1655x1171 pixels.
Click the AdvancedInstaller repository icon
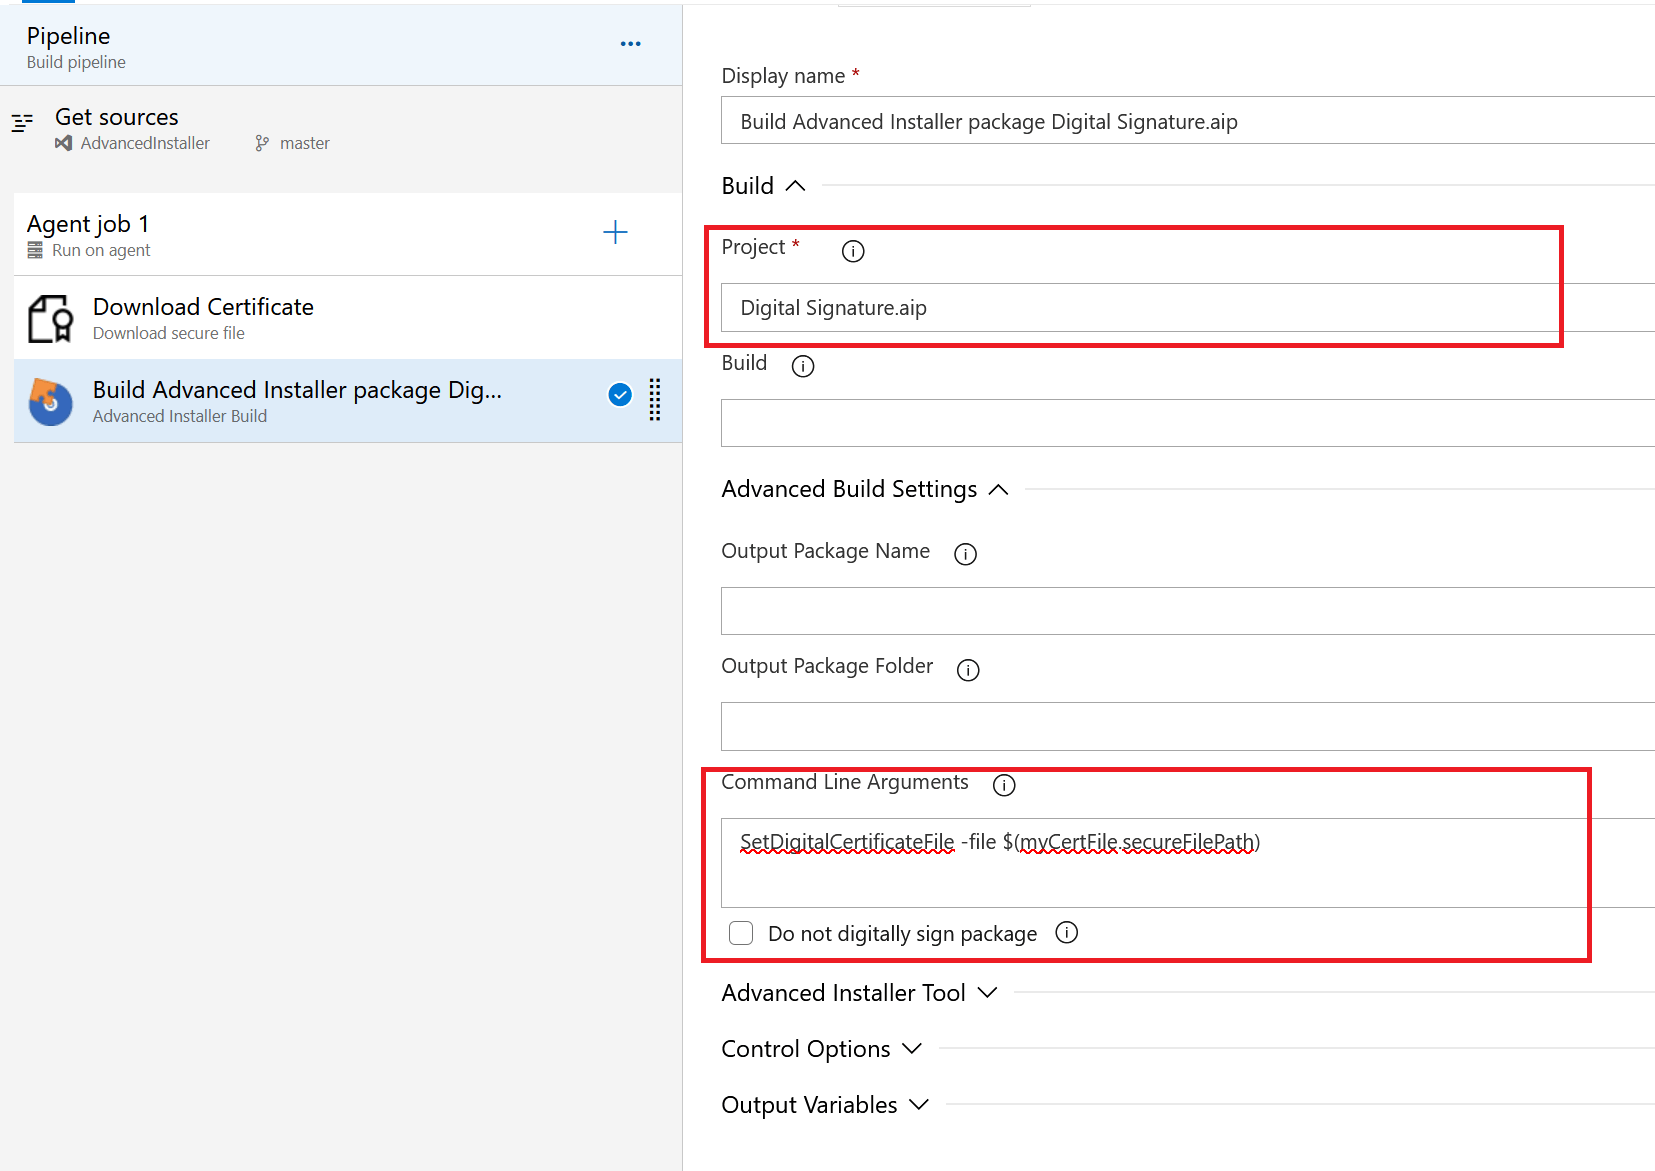click(63, 143)
